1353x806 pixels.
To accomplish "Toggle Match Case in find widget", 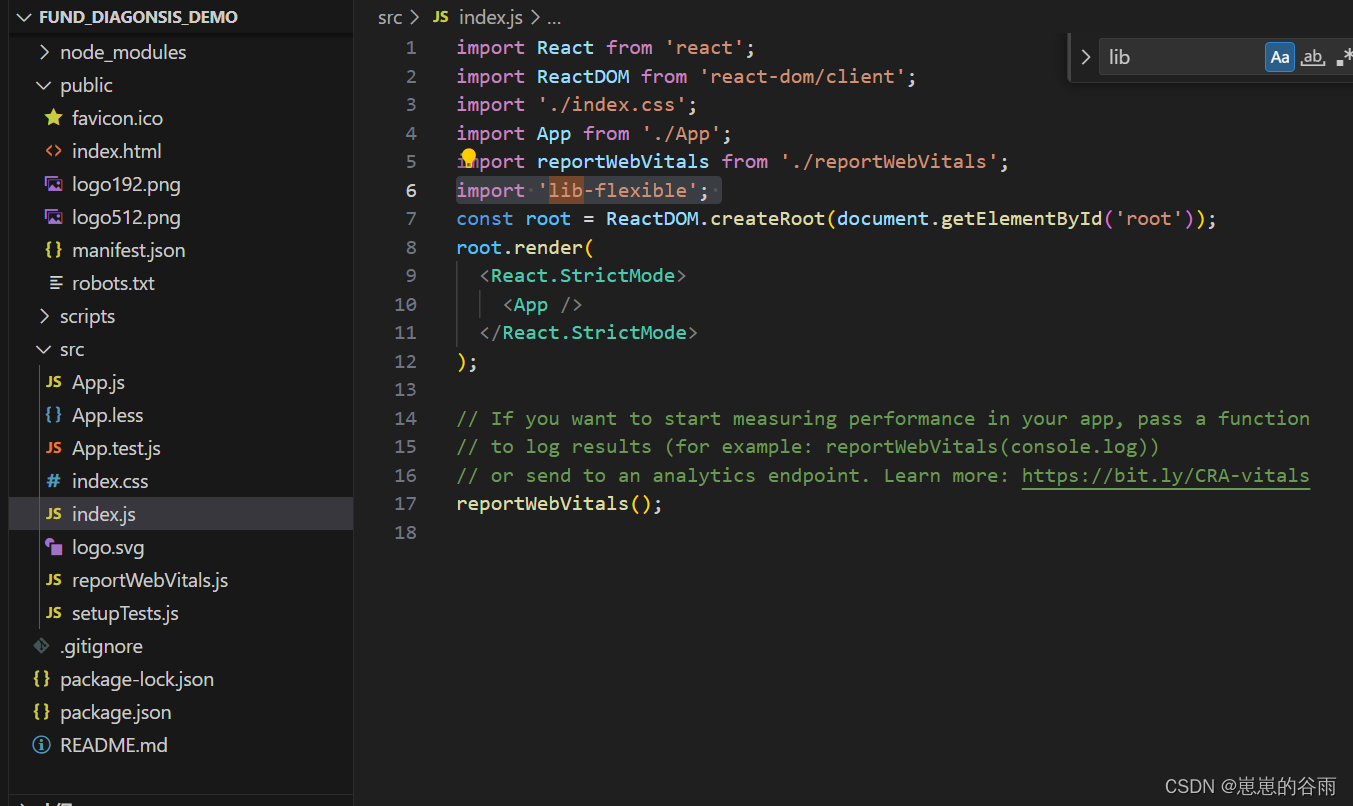I will click(1280, 57).
